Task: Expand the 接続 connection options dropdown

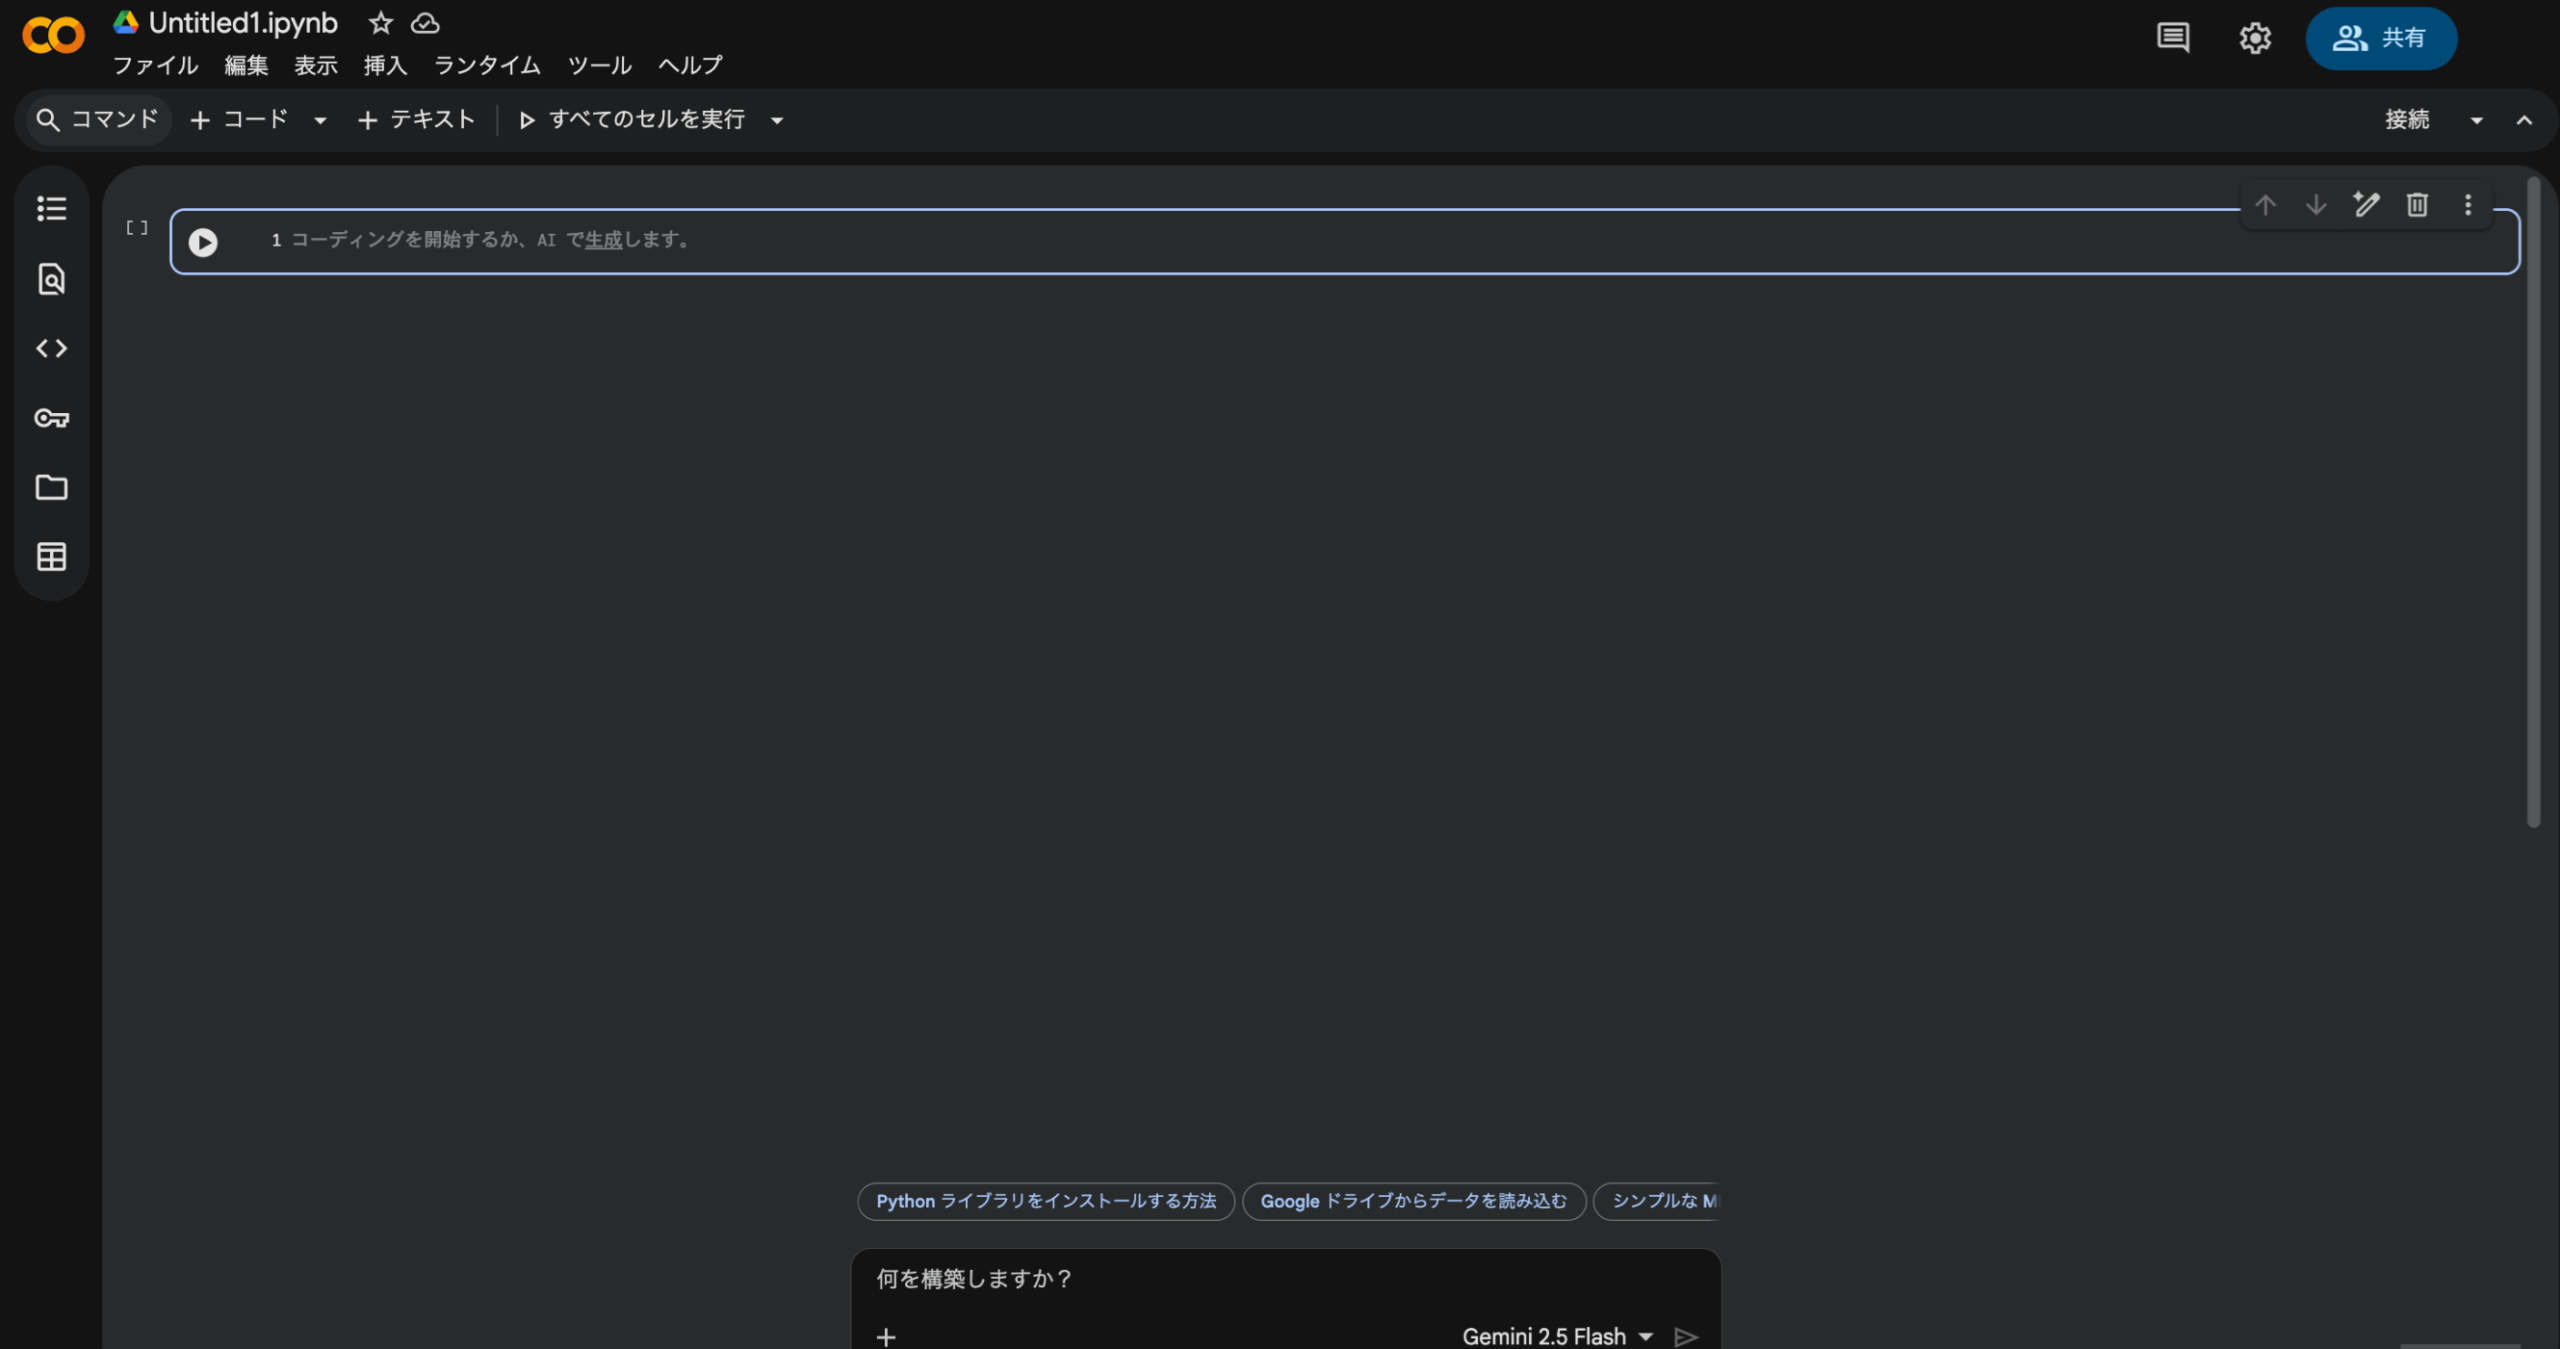Action: [2476, 120]
